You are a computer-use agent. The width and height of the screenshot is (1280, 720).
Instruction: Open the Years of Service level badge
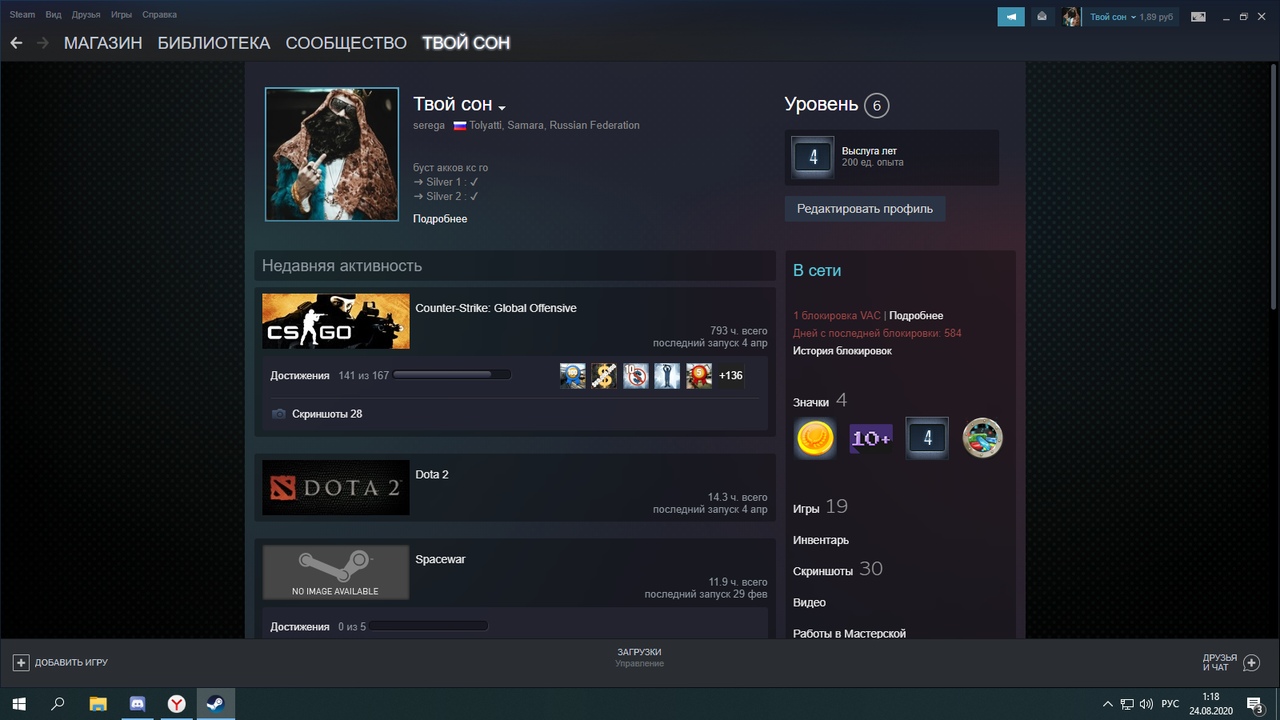(x=813, y=157)
